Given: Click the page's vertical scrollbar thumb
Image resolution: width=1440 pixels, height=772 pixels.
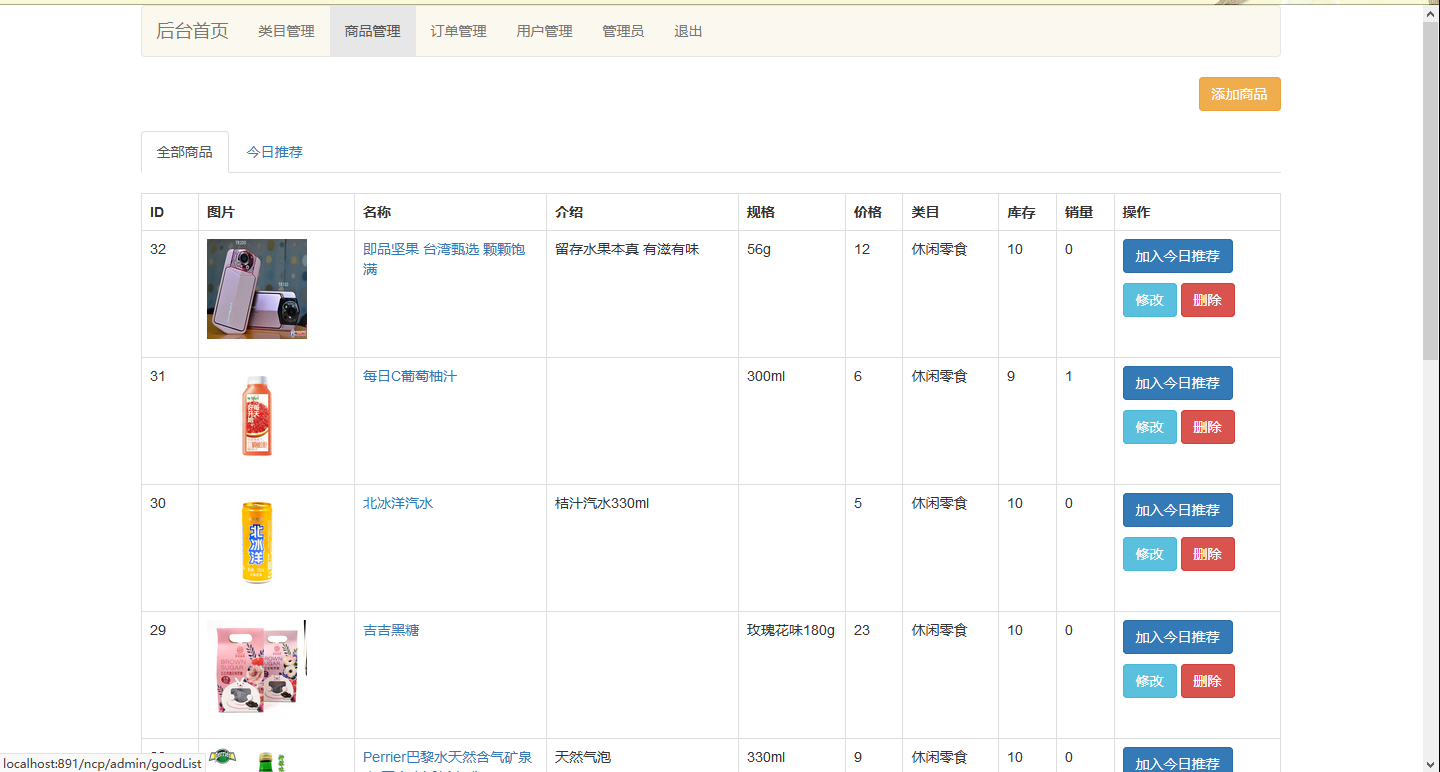Looking at the screenshot, I should pos(1431,190).
